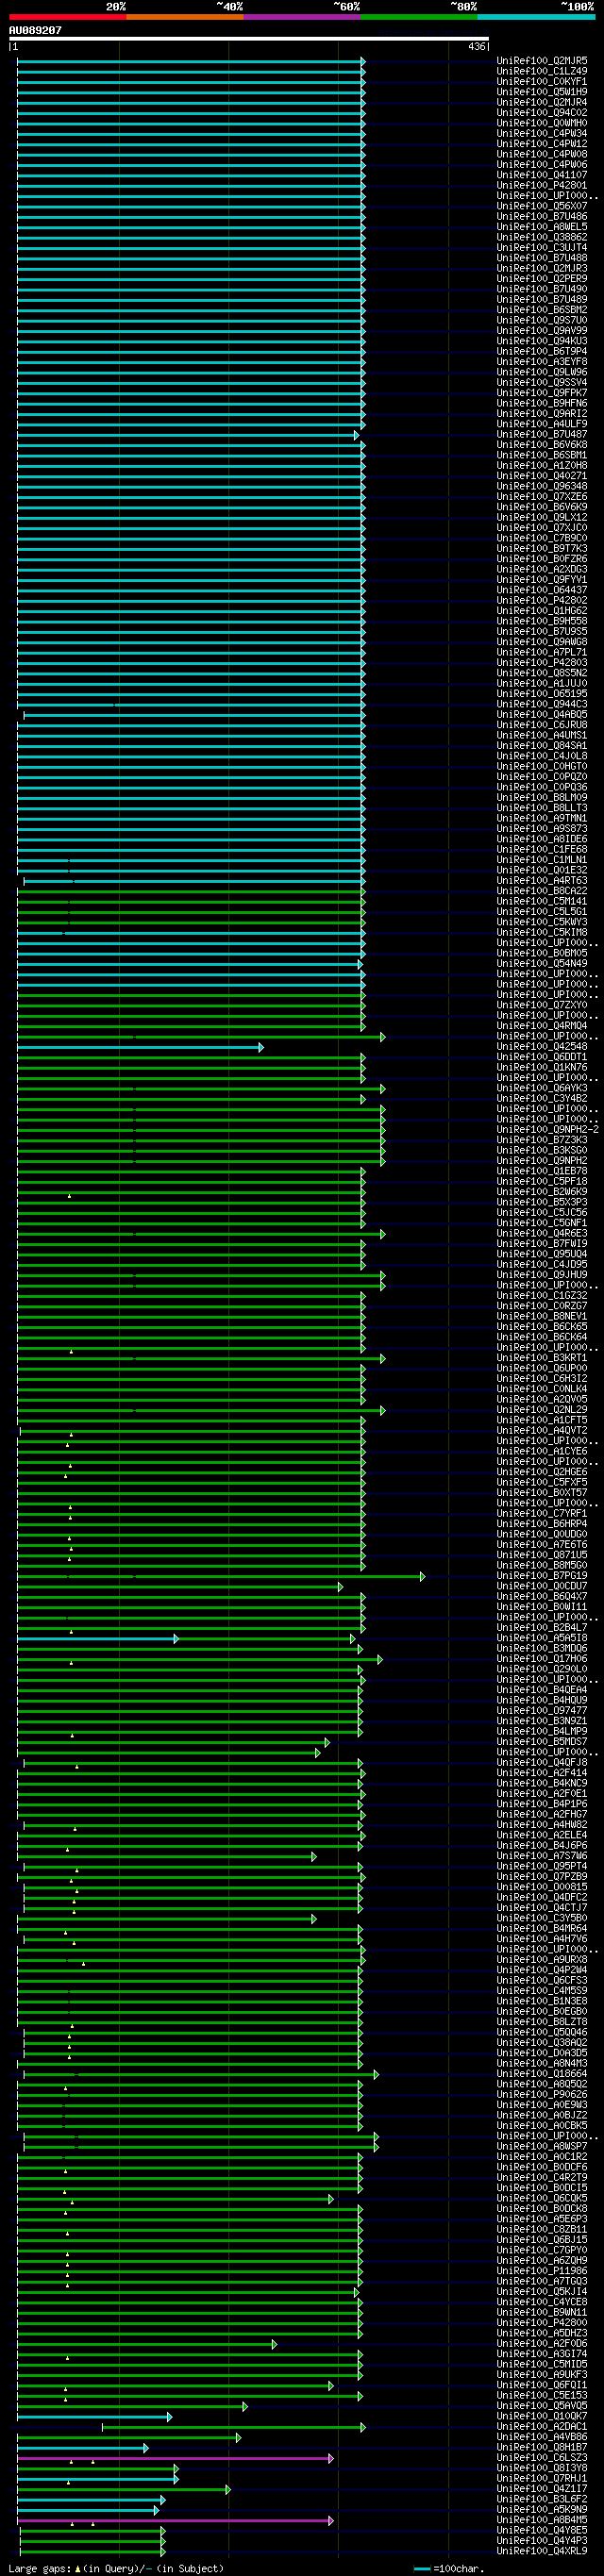Open the hit UniRef100_A3EYF8
The width and height of the screenshot is (604, 2576).
(542, 362)
